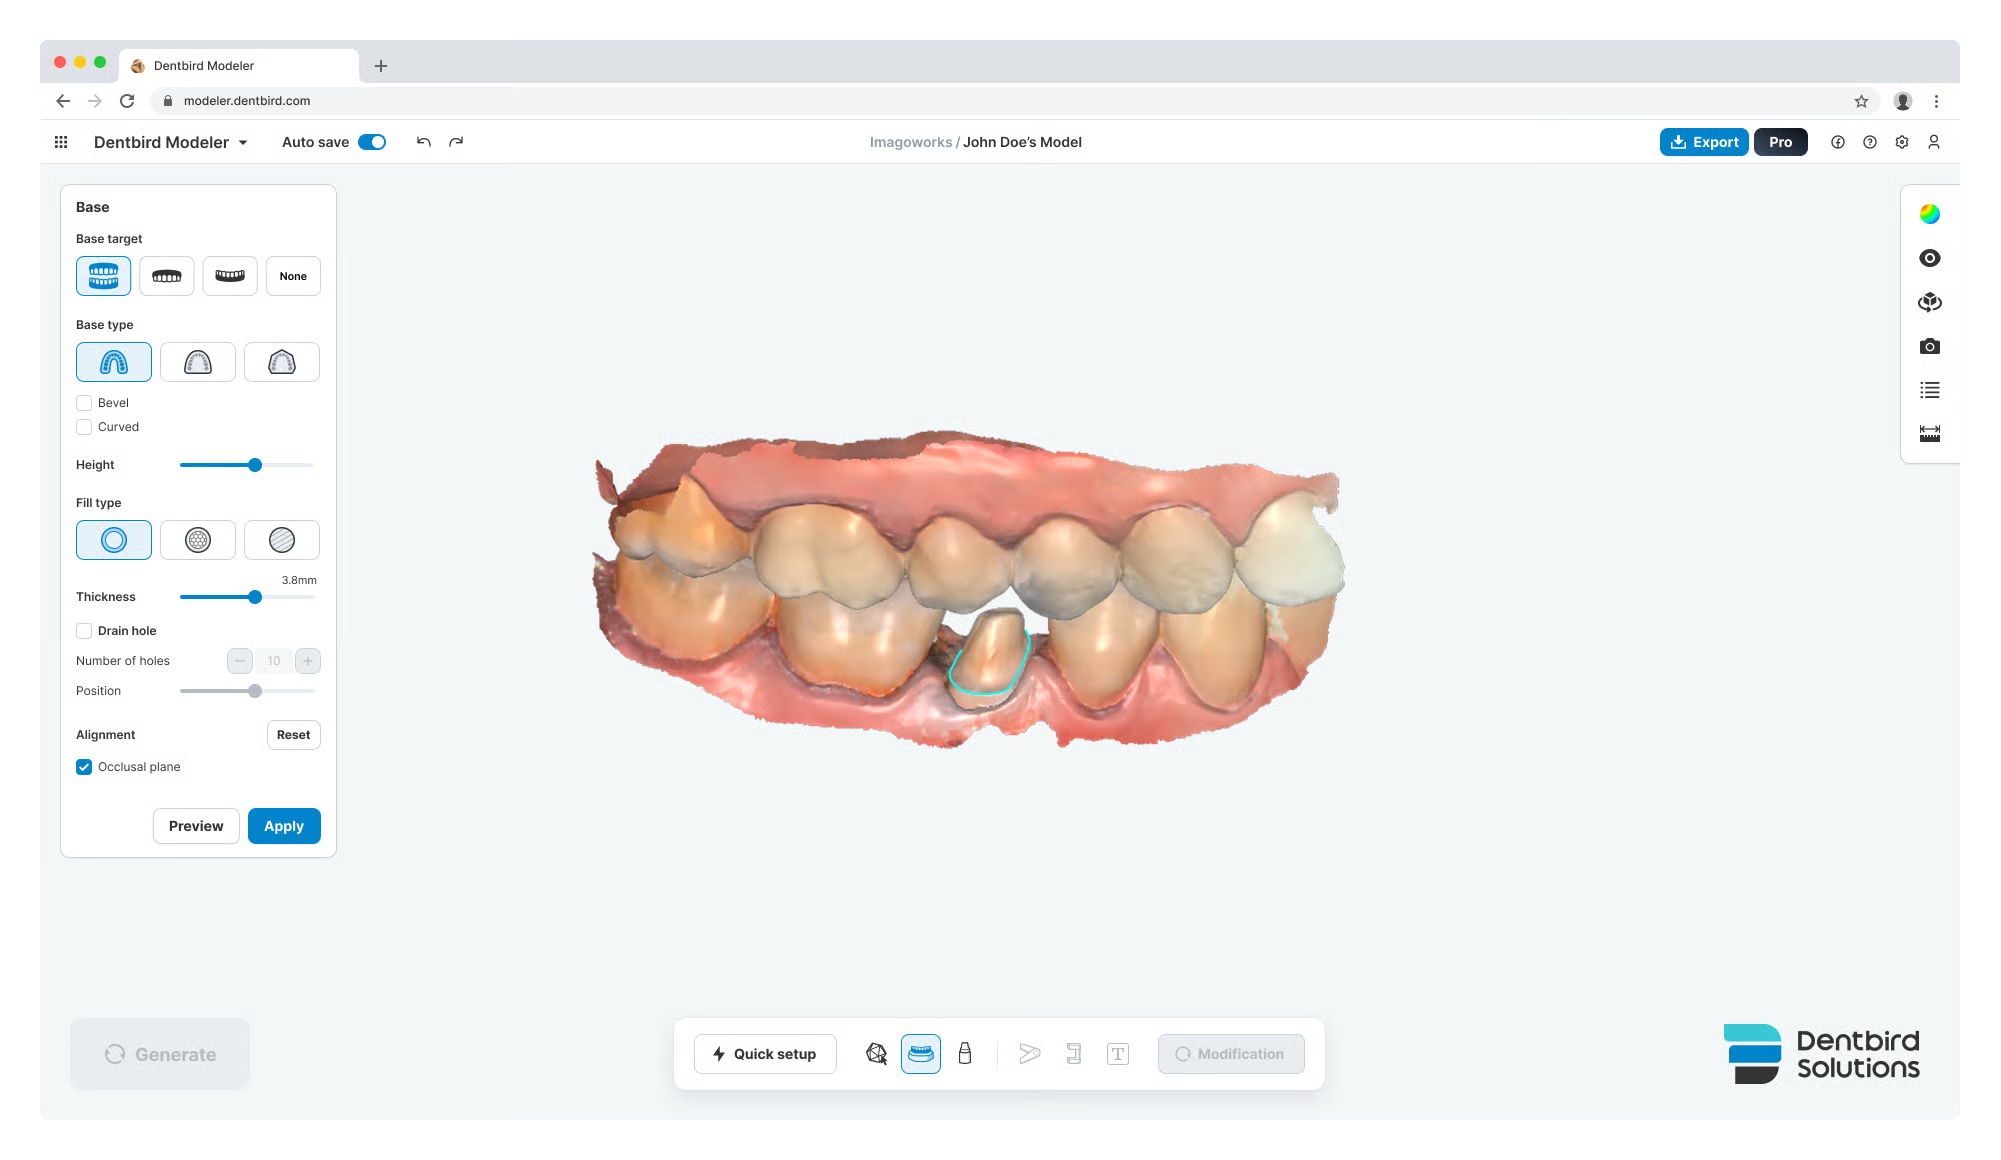This screenshot has width=2001, height=1160.
Task: Turn off Auto save toggle
Action: [x=372, y=142]
